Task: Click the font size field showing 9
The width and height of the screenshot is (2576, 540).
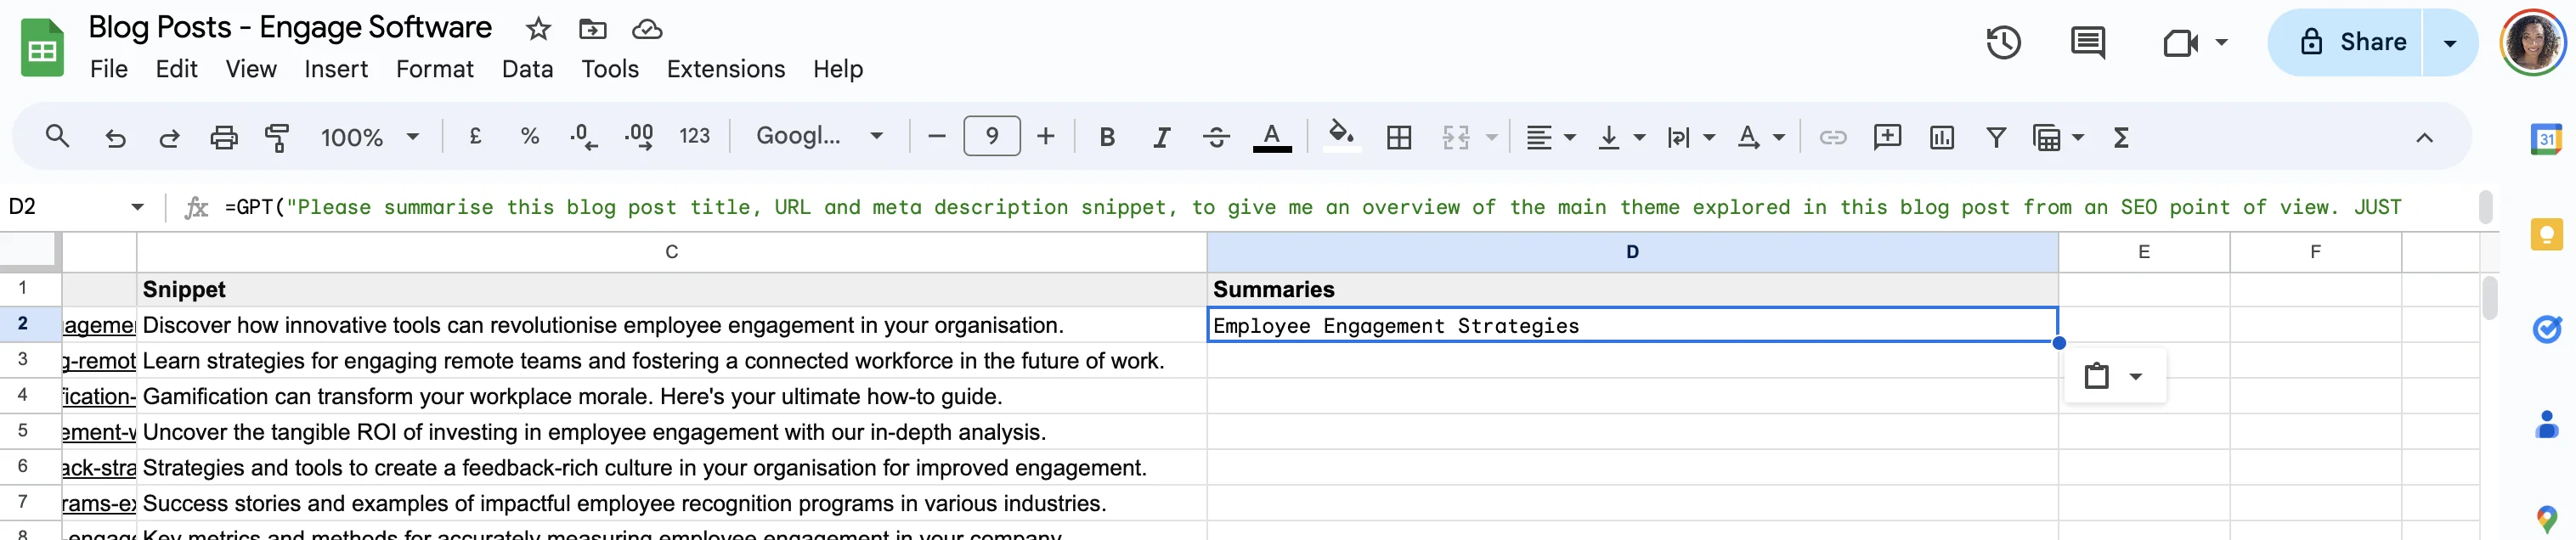Action: (x=991, y=136)
